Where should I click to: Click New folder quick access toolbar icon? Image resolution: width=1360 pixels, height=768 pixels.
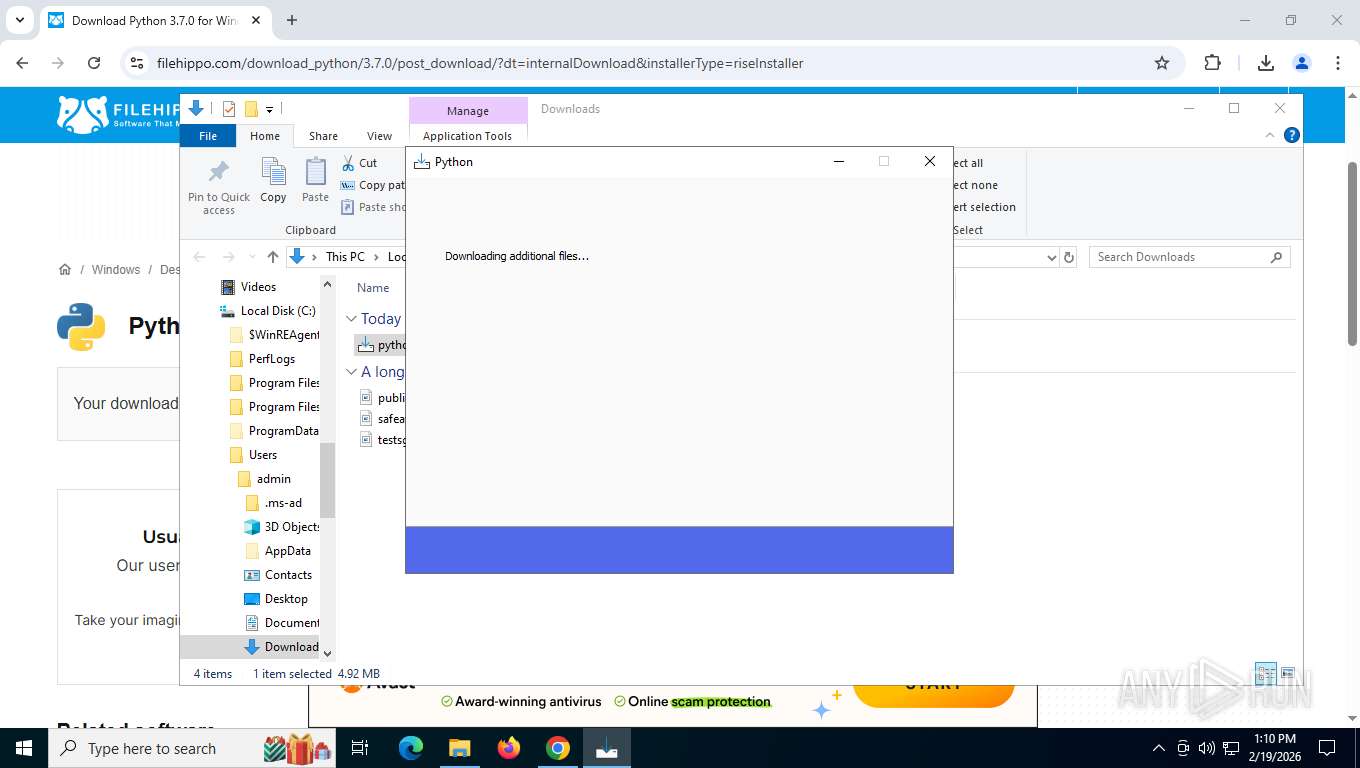(x=251, y=109)
